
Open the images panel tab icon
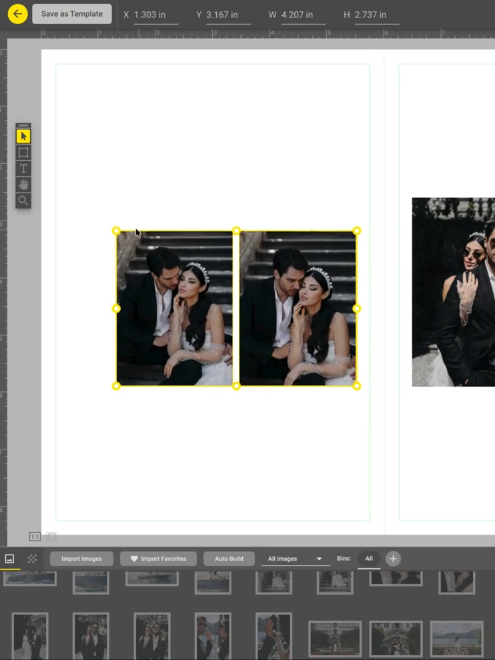(x=9, y=559)
